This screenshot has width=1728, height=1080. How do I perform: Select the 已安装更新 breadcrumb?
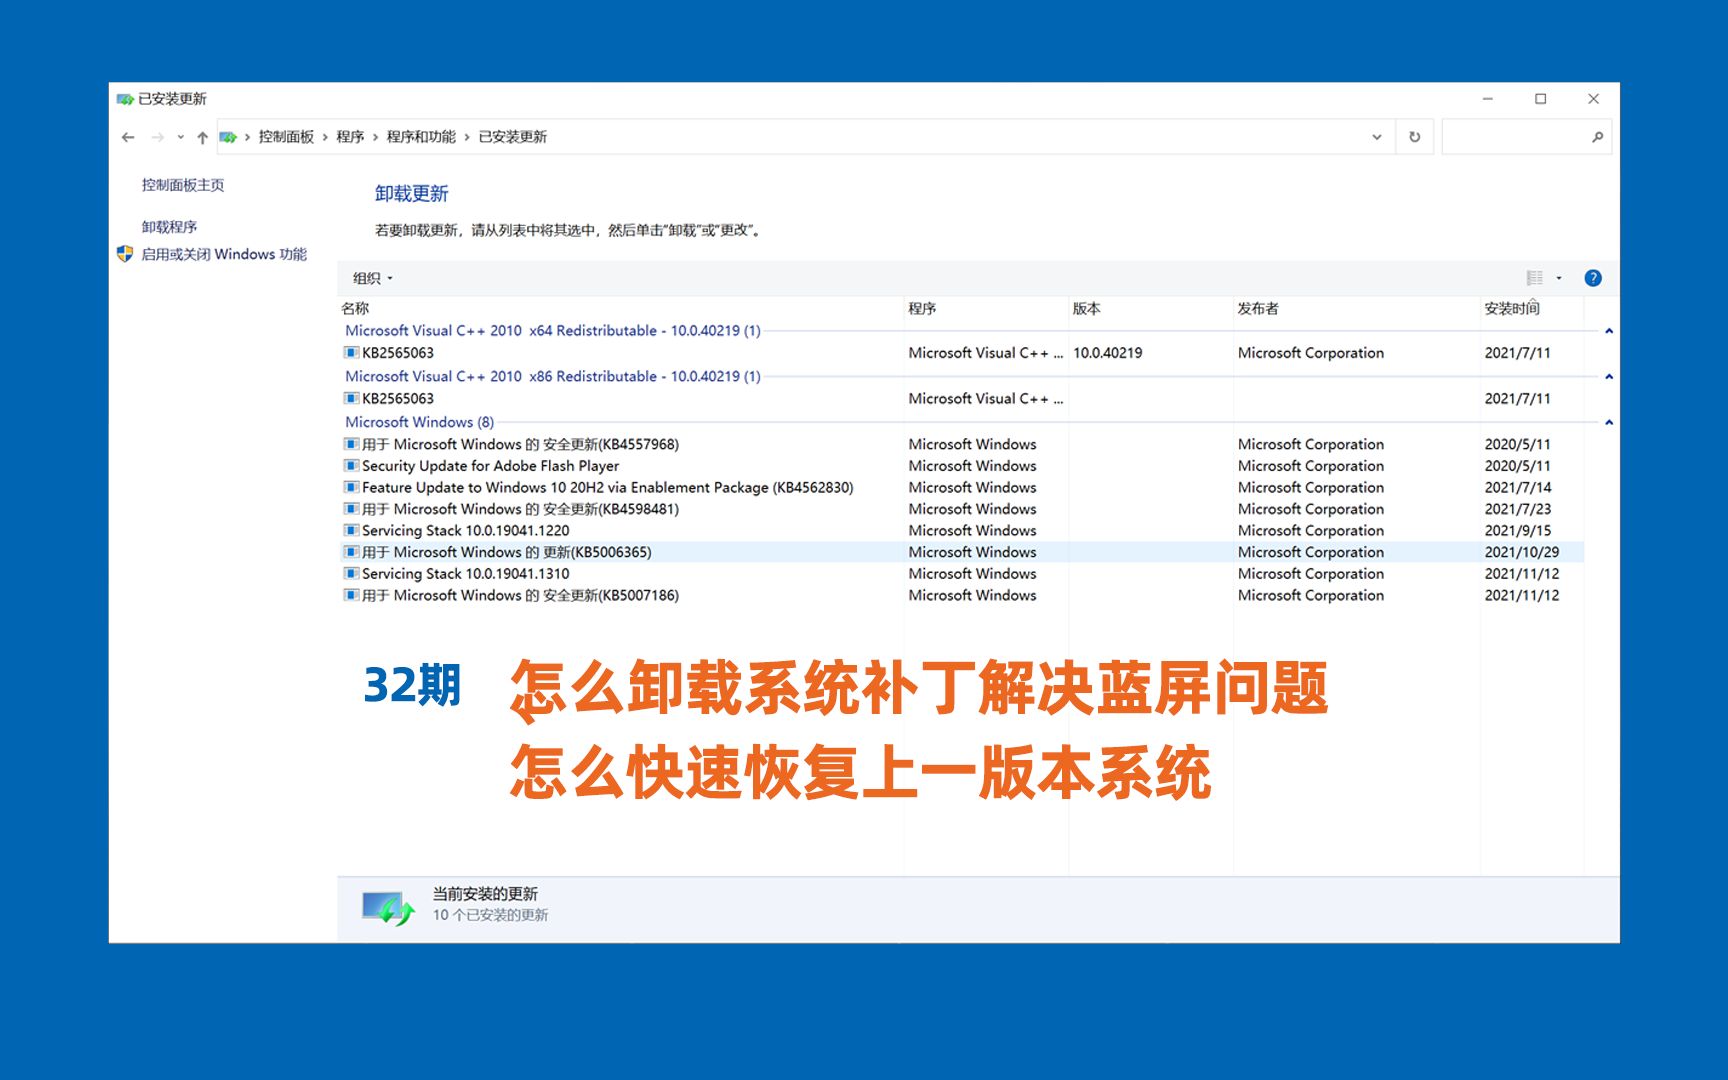513,137
